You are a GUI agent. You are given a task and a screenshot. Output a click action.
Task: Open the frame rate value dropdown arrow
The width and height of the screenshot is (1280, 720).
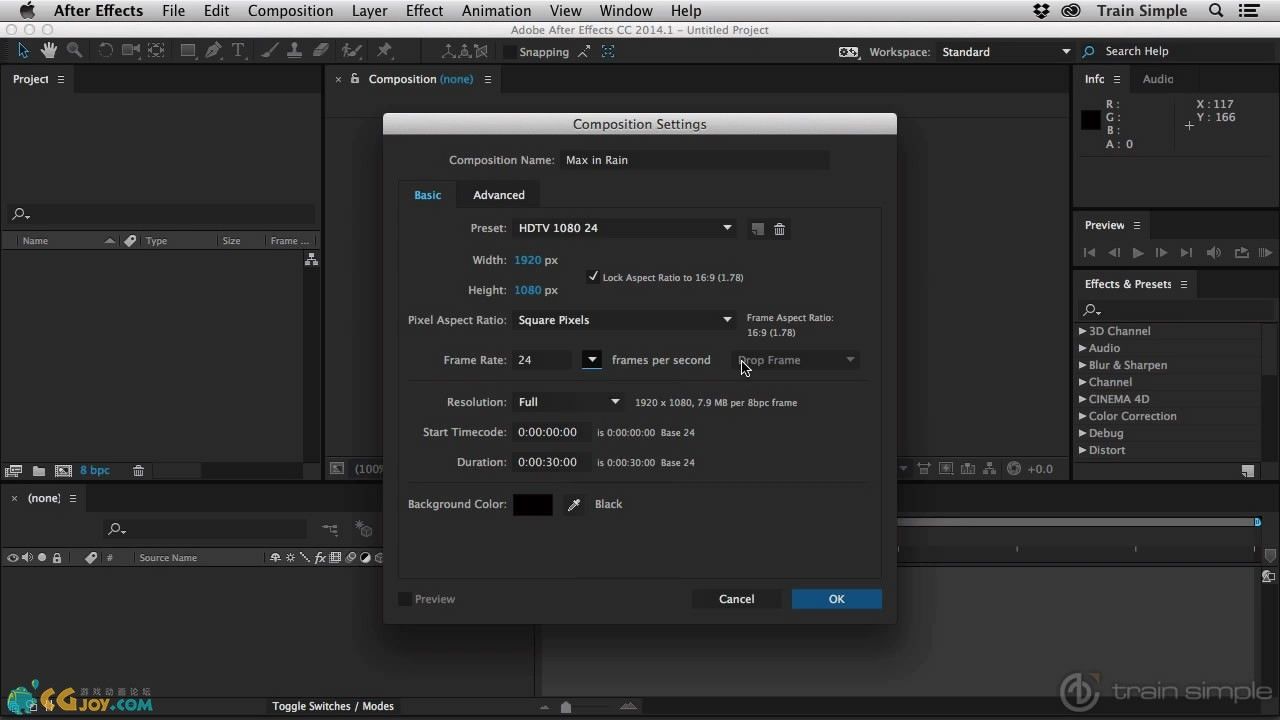592,360
